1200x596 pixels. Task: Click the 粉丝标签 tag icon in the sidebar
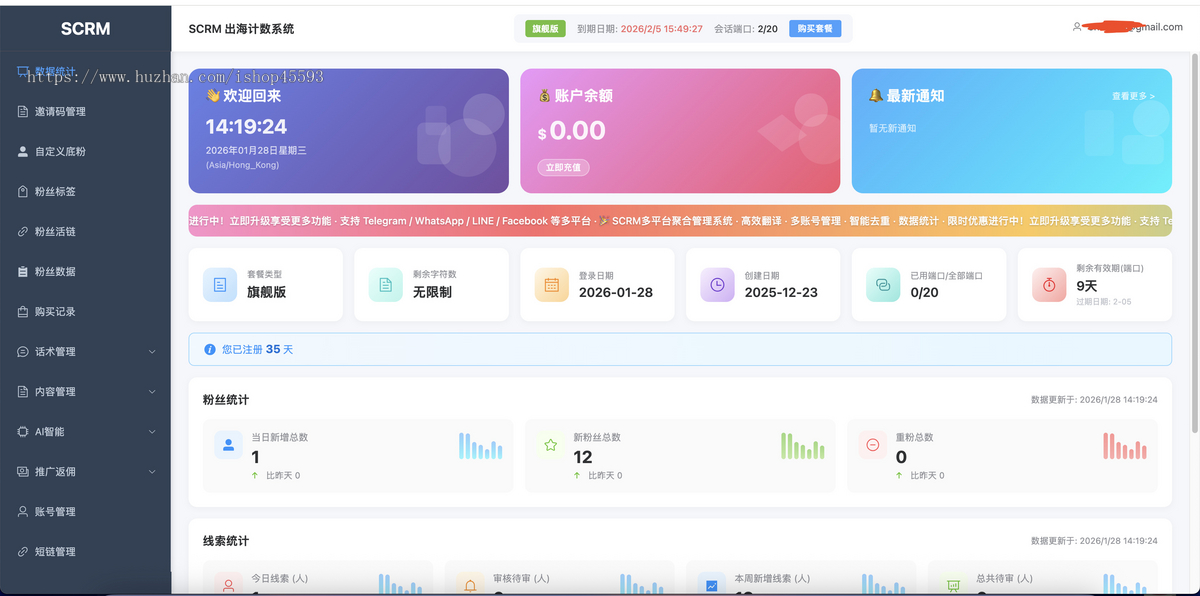click(23, 192)
